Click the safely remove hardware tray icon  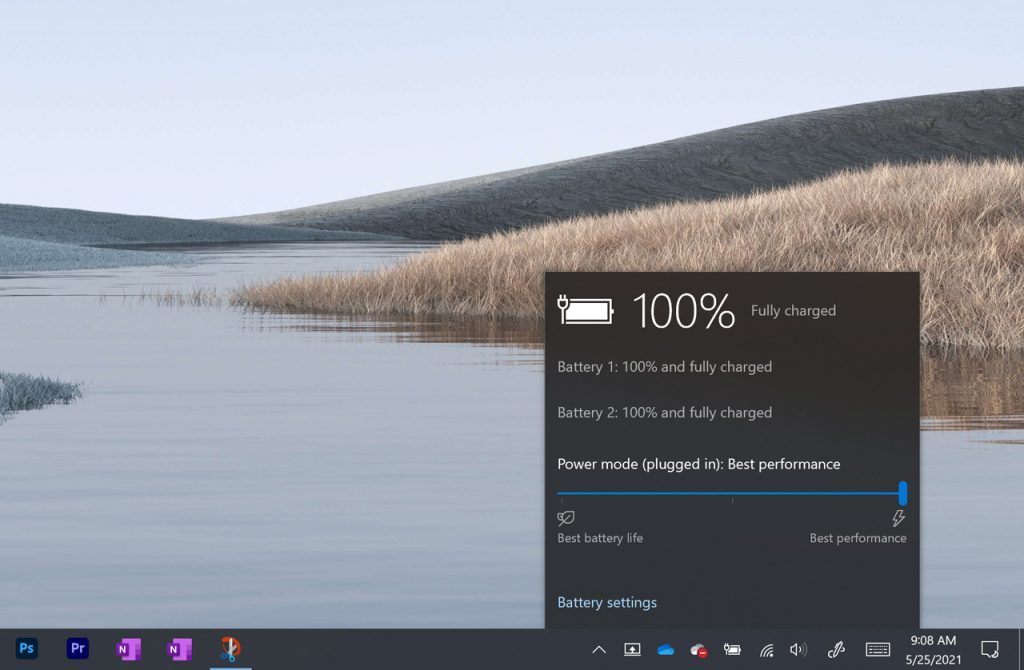[x=632, y=649]
